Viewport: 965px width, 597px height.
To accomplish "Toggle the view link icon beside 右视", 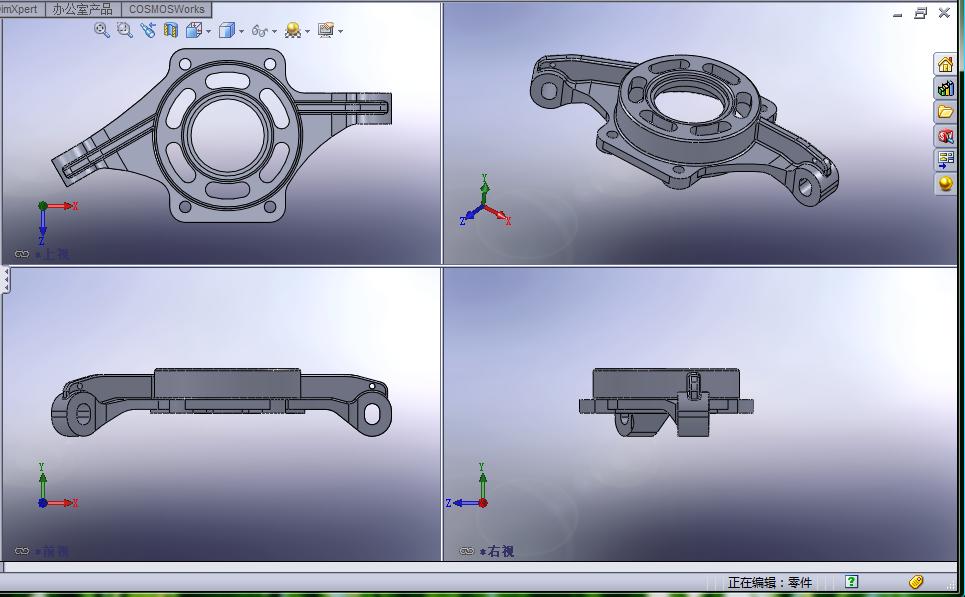I will (467, 551).
